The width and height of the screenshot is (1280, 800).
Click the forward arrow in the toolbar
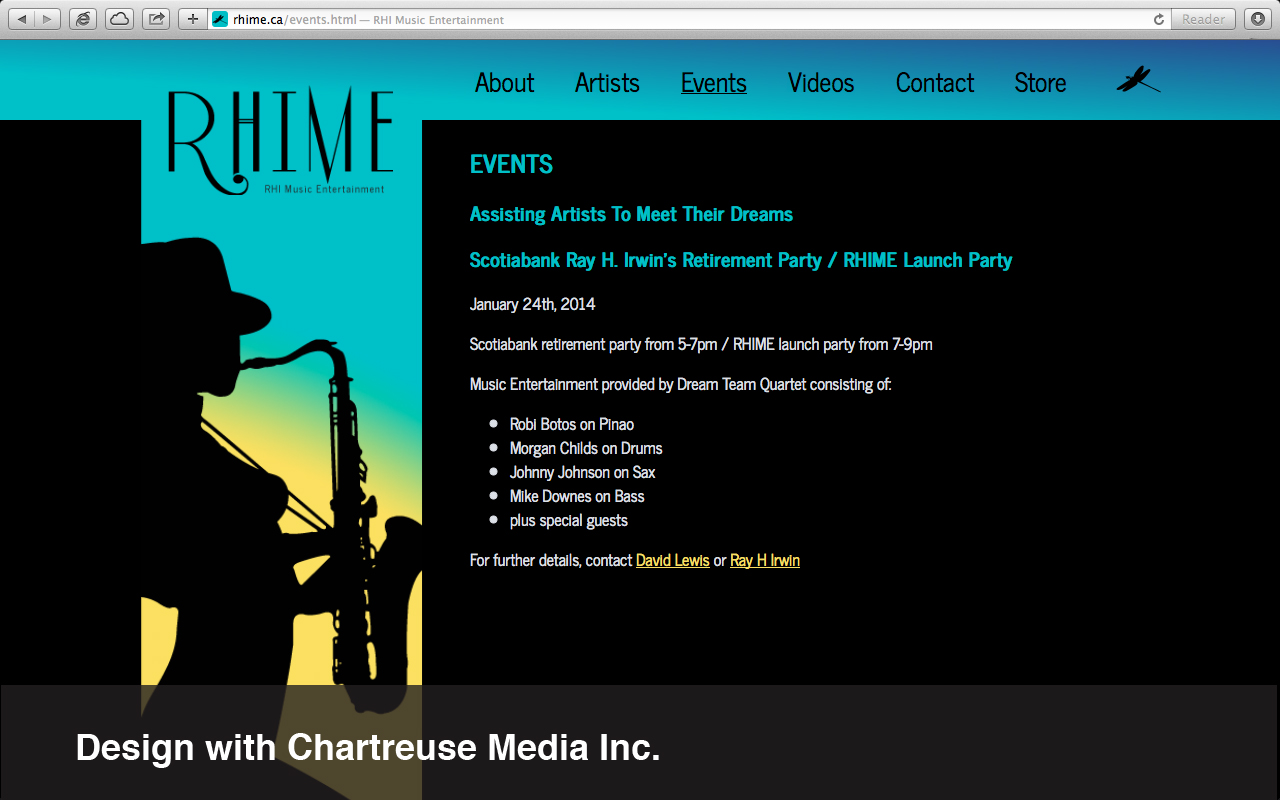(47, 19)
